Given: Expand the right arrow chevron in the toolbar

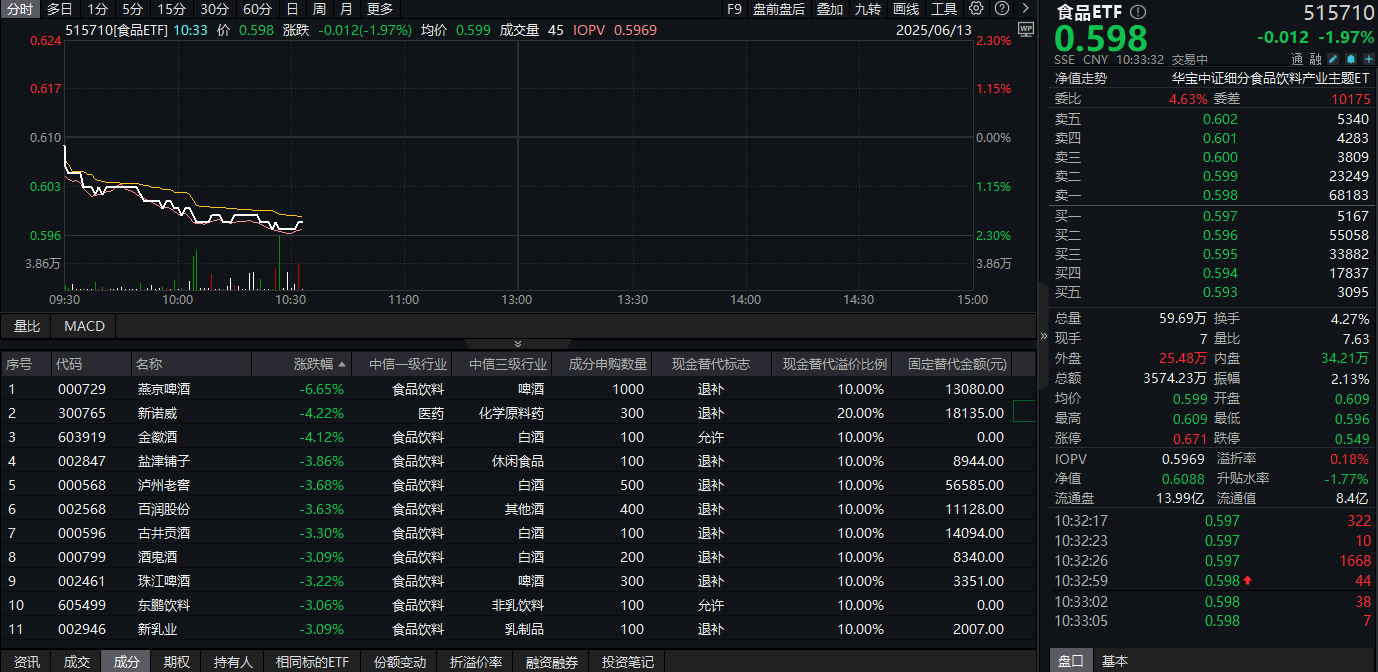Looking at the screenshot, I should click(x=1026, y=8).
